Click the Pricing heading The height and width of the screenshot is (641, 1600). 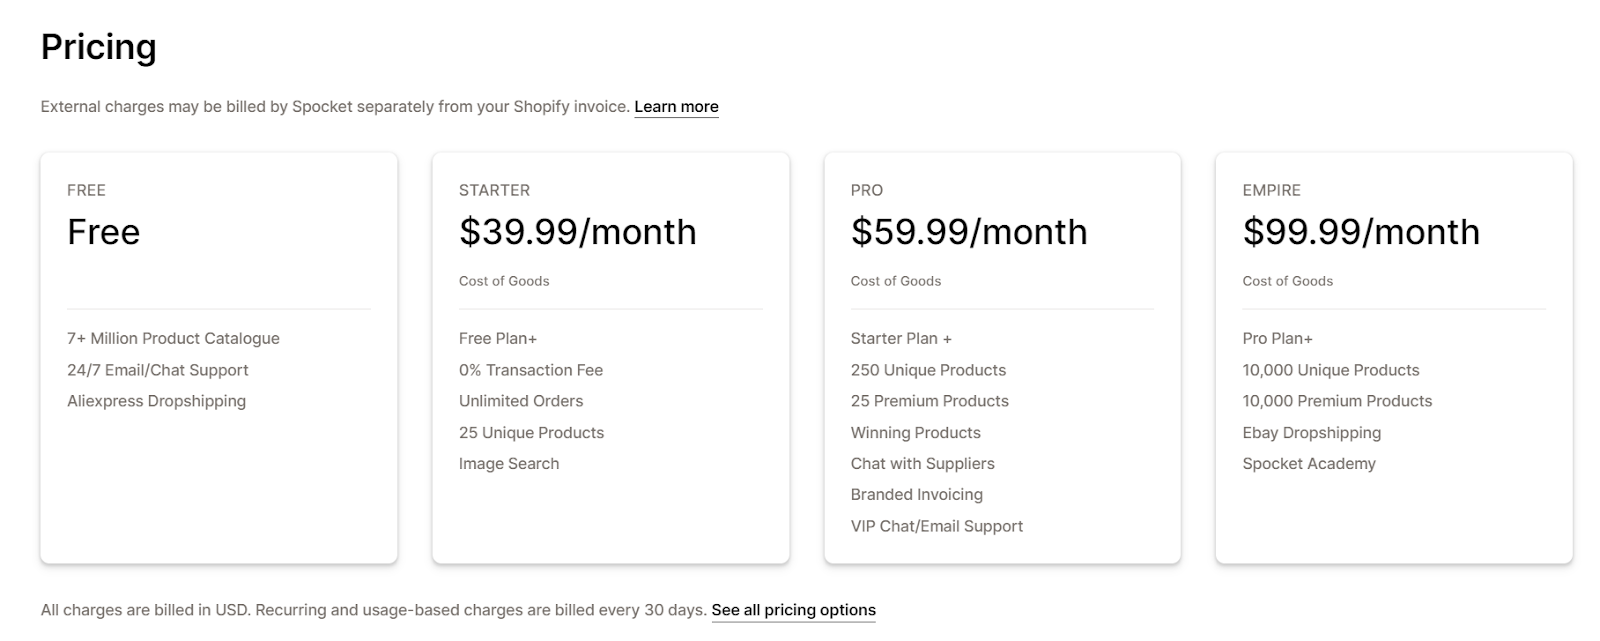(98, 47)
